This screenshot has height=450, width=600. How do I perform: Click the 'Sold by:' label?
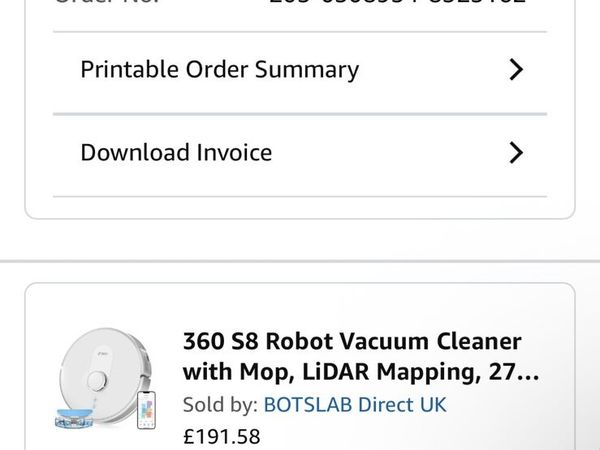[220, 405]
